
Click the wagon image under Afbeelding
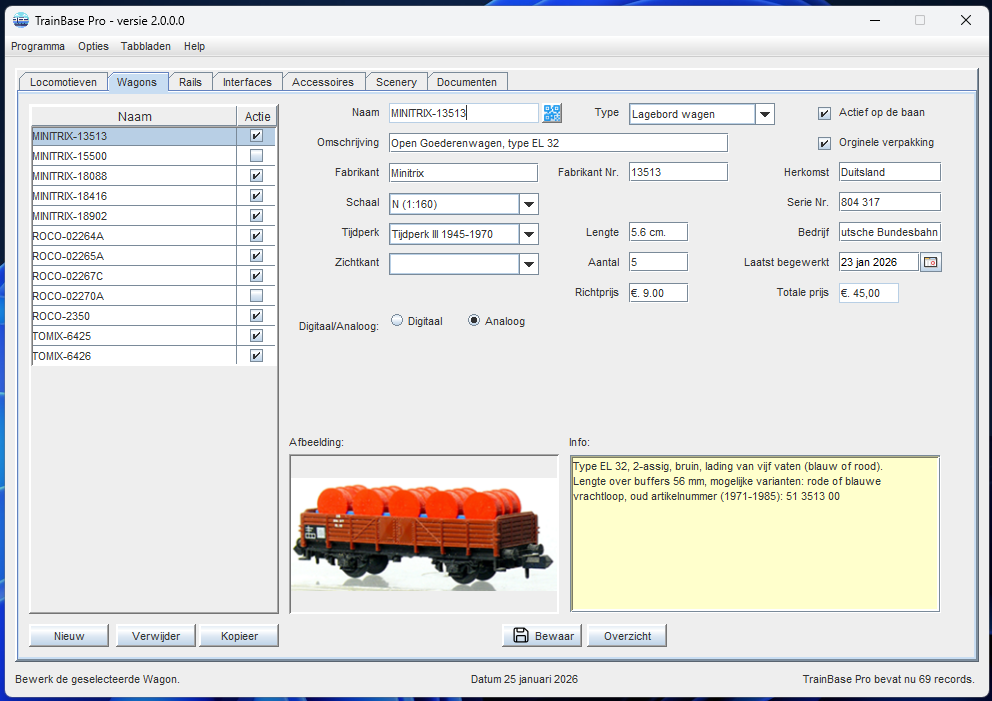click(x=424, y=534)
